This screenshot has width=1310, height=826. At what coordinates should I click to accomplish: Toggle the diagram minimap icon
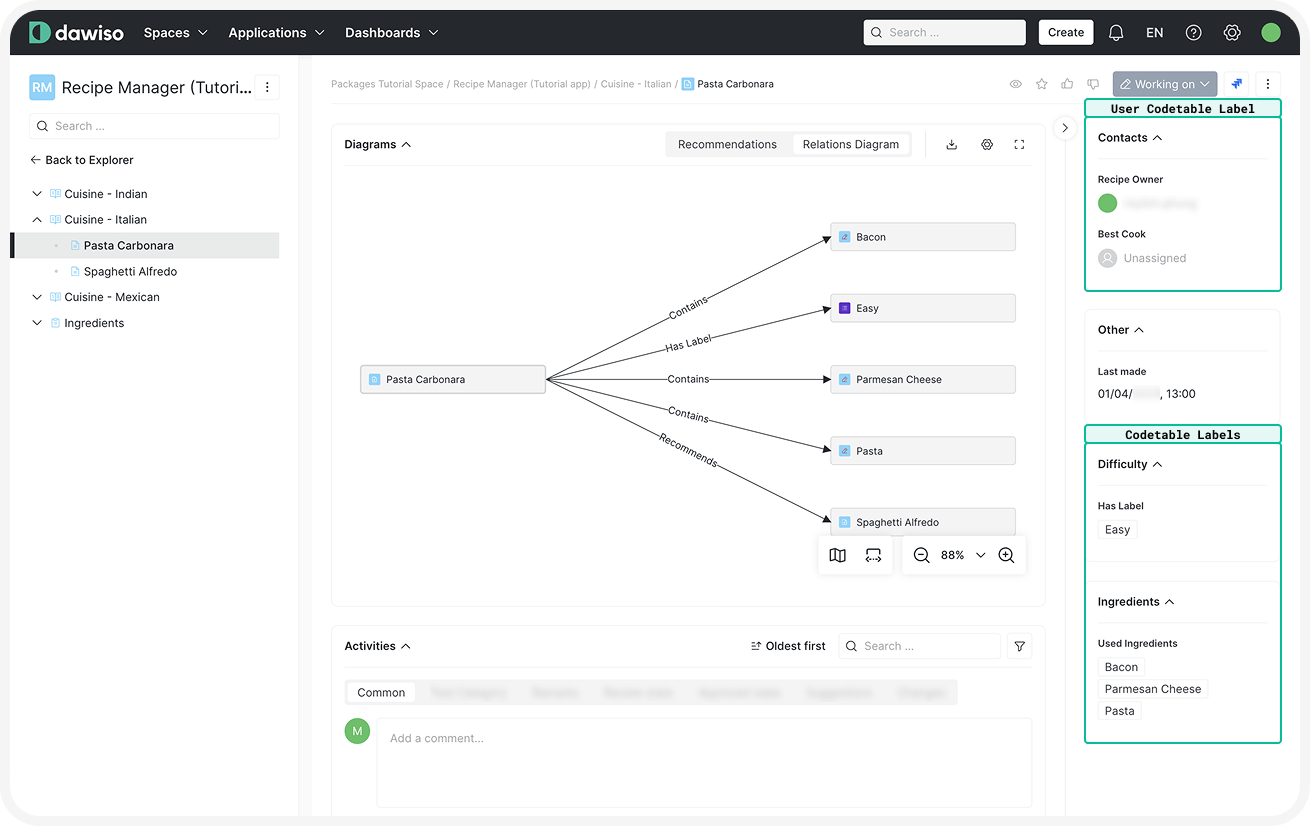pyautogui.click(x=838, y=556)
